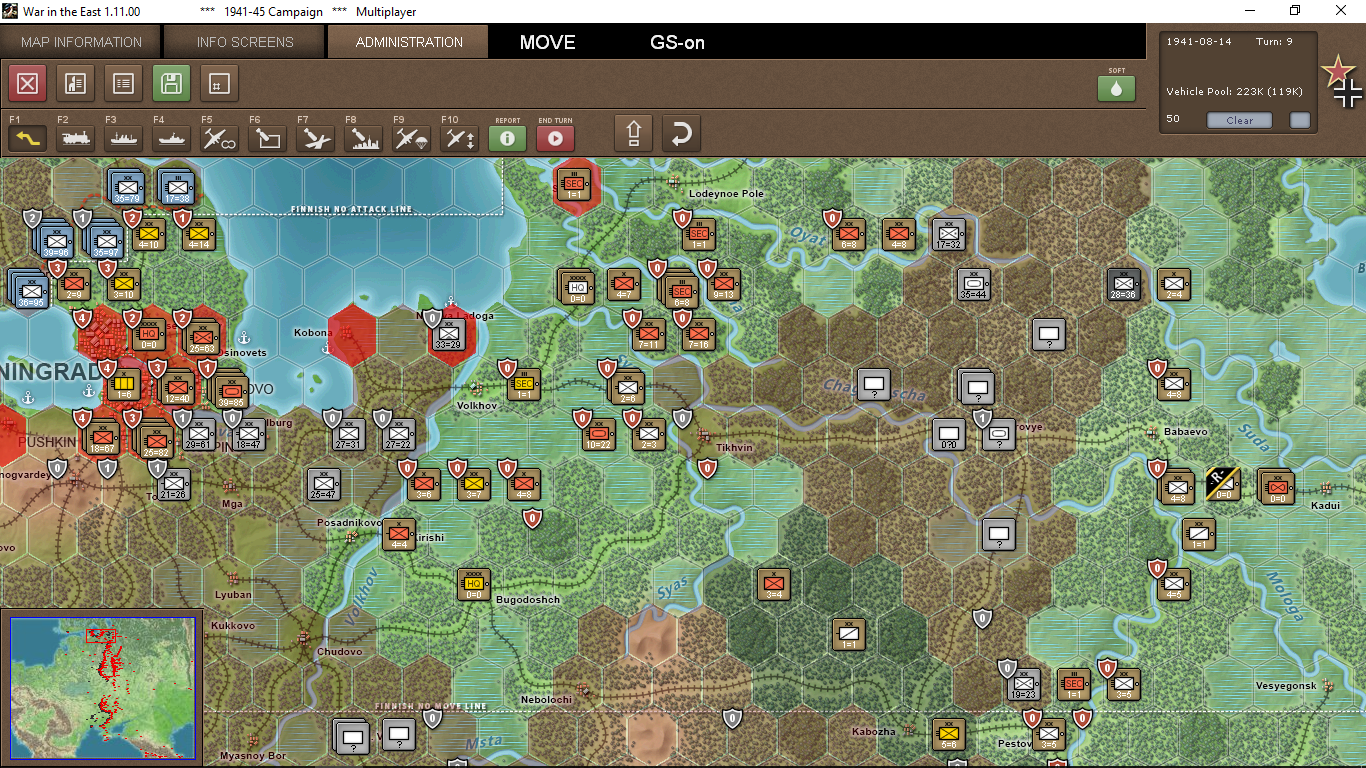This screenshot has width=1366, height=768.
Task: Click the Tikhvin town label
Action: [735, 447]
